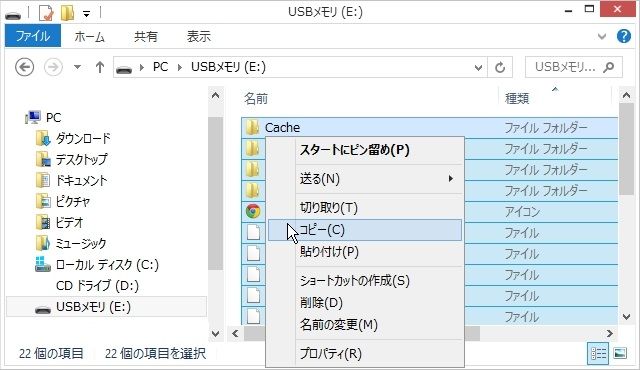
Task: Open the Customize Quick Access Toolbar dropdown
Action: pos(87,14)
